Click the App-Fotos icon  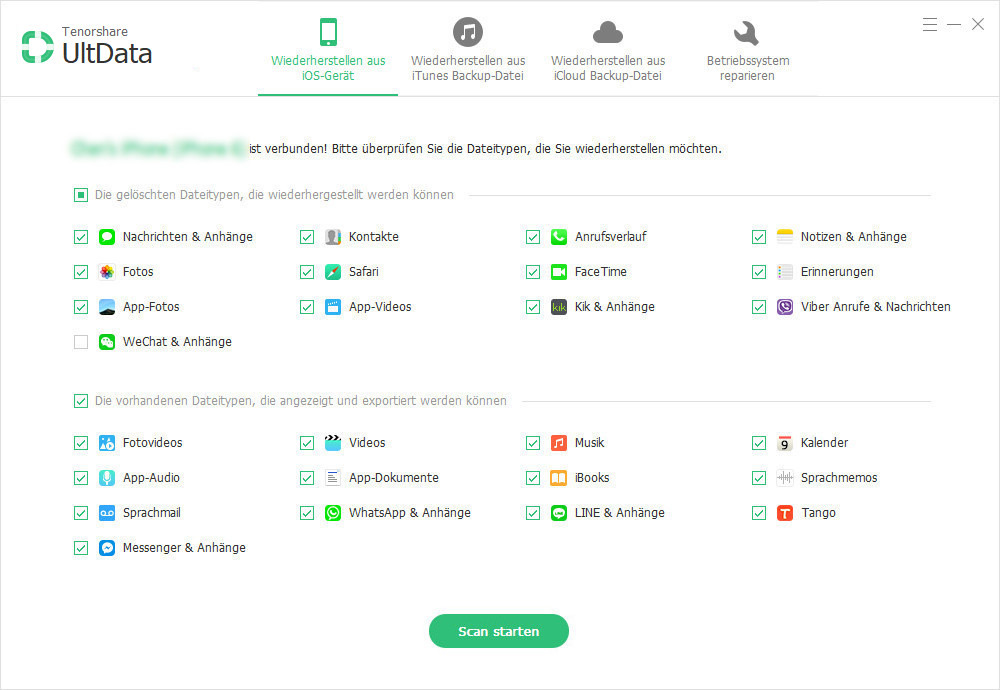[107, 307]
